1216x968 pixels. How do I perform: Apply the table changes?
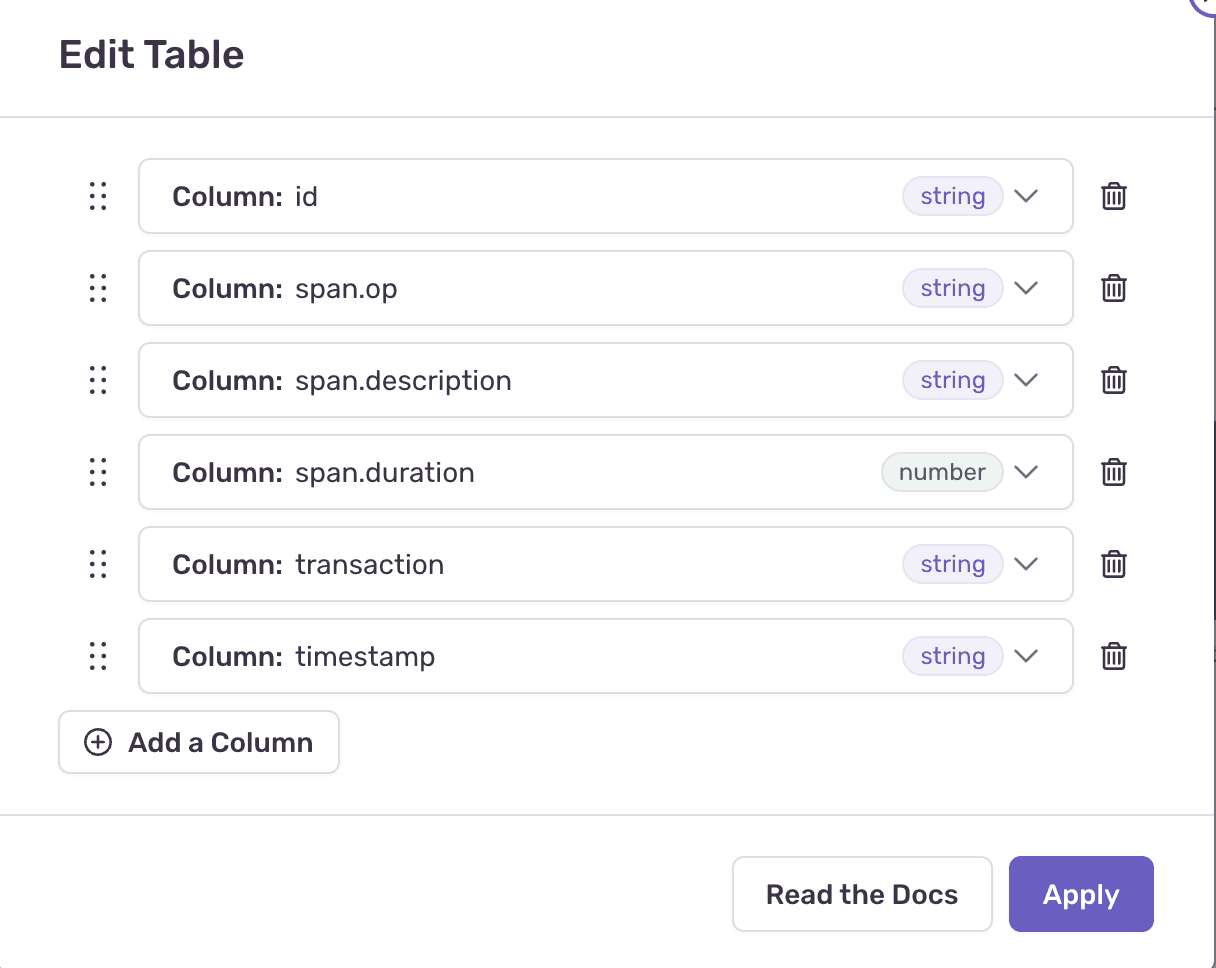click(1081, 894)
